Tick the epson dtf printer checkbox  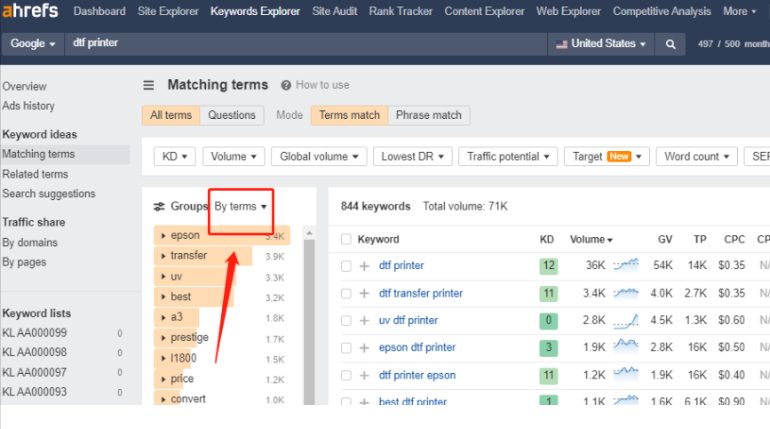346,348
